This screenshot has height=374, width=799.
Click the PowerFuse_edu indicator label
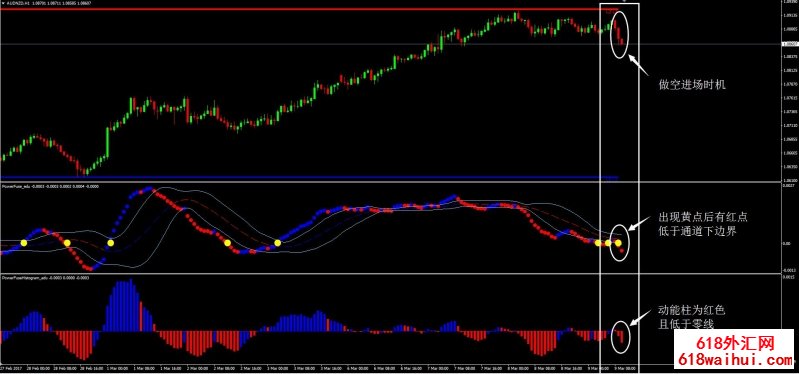(x=16, y=186)
